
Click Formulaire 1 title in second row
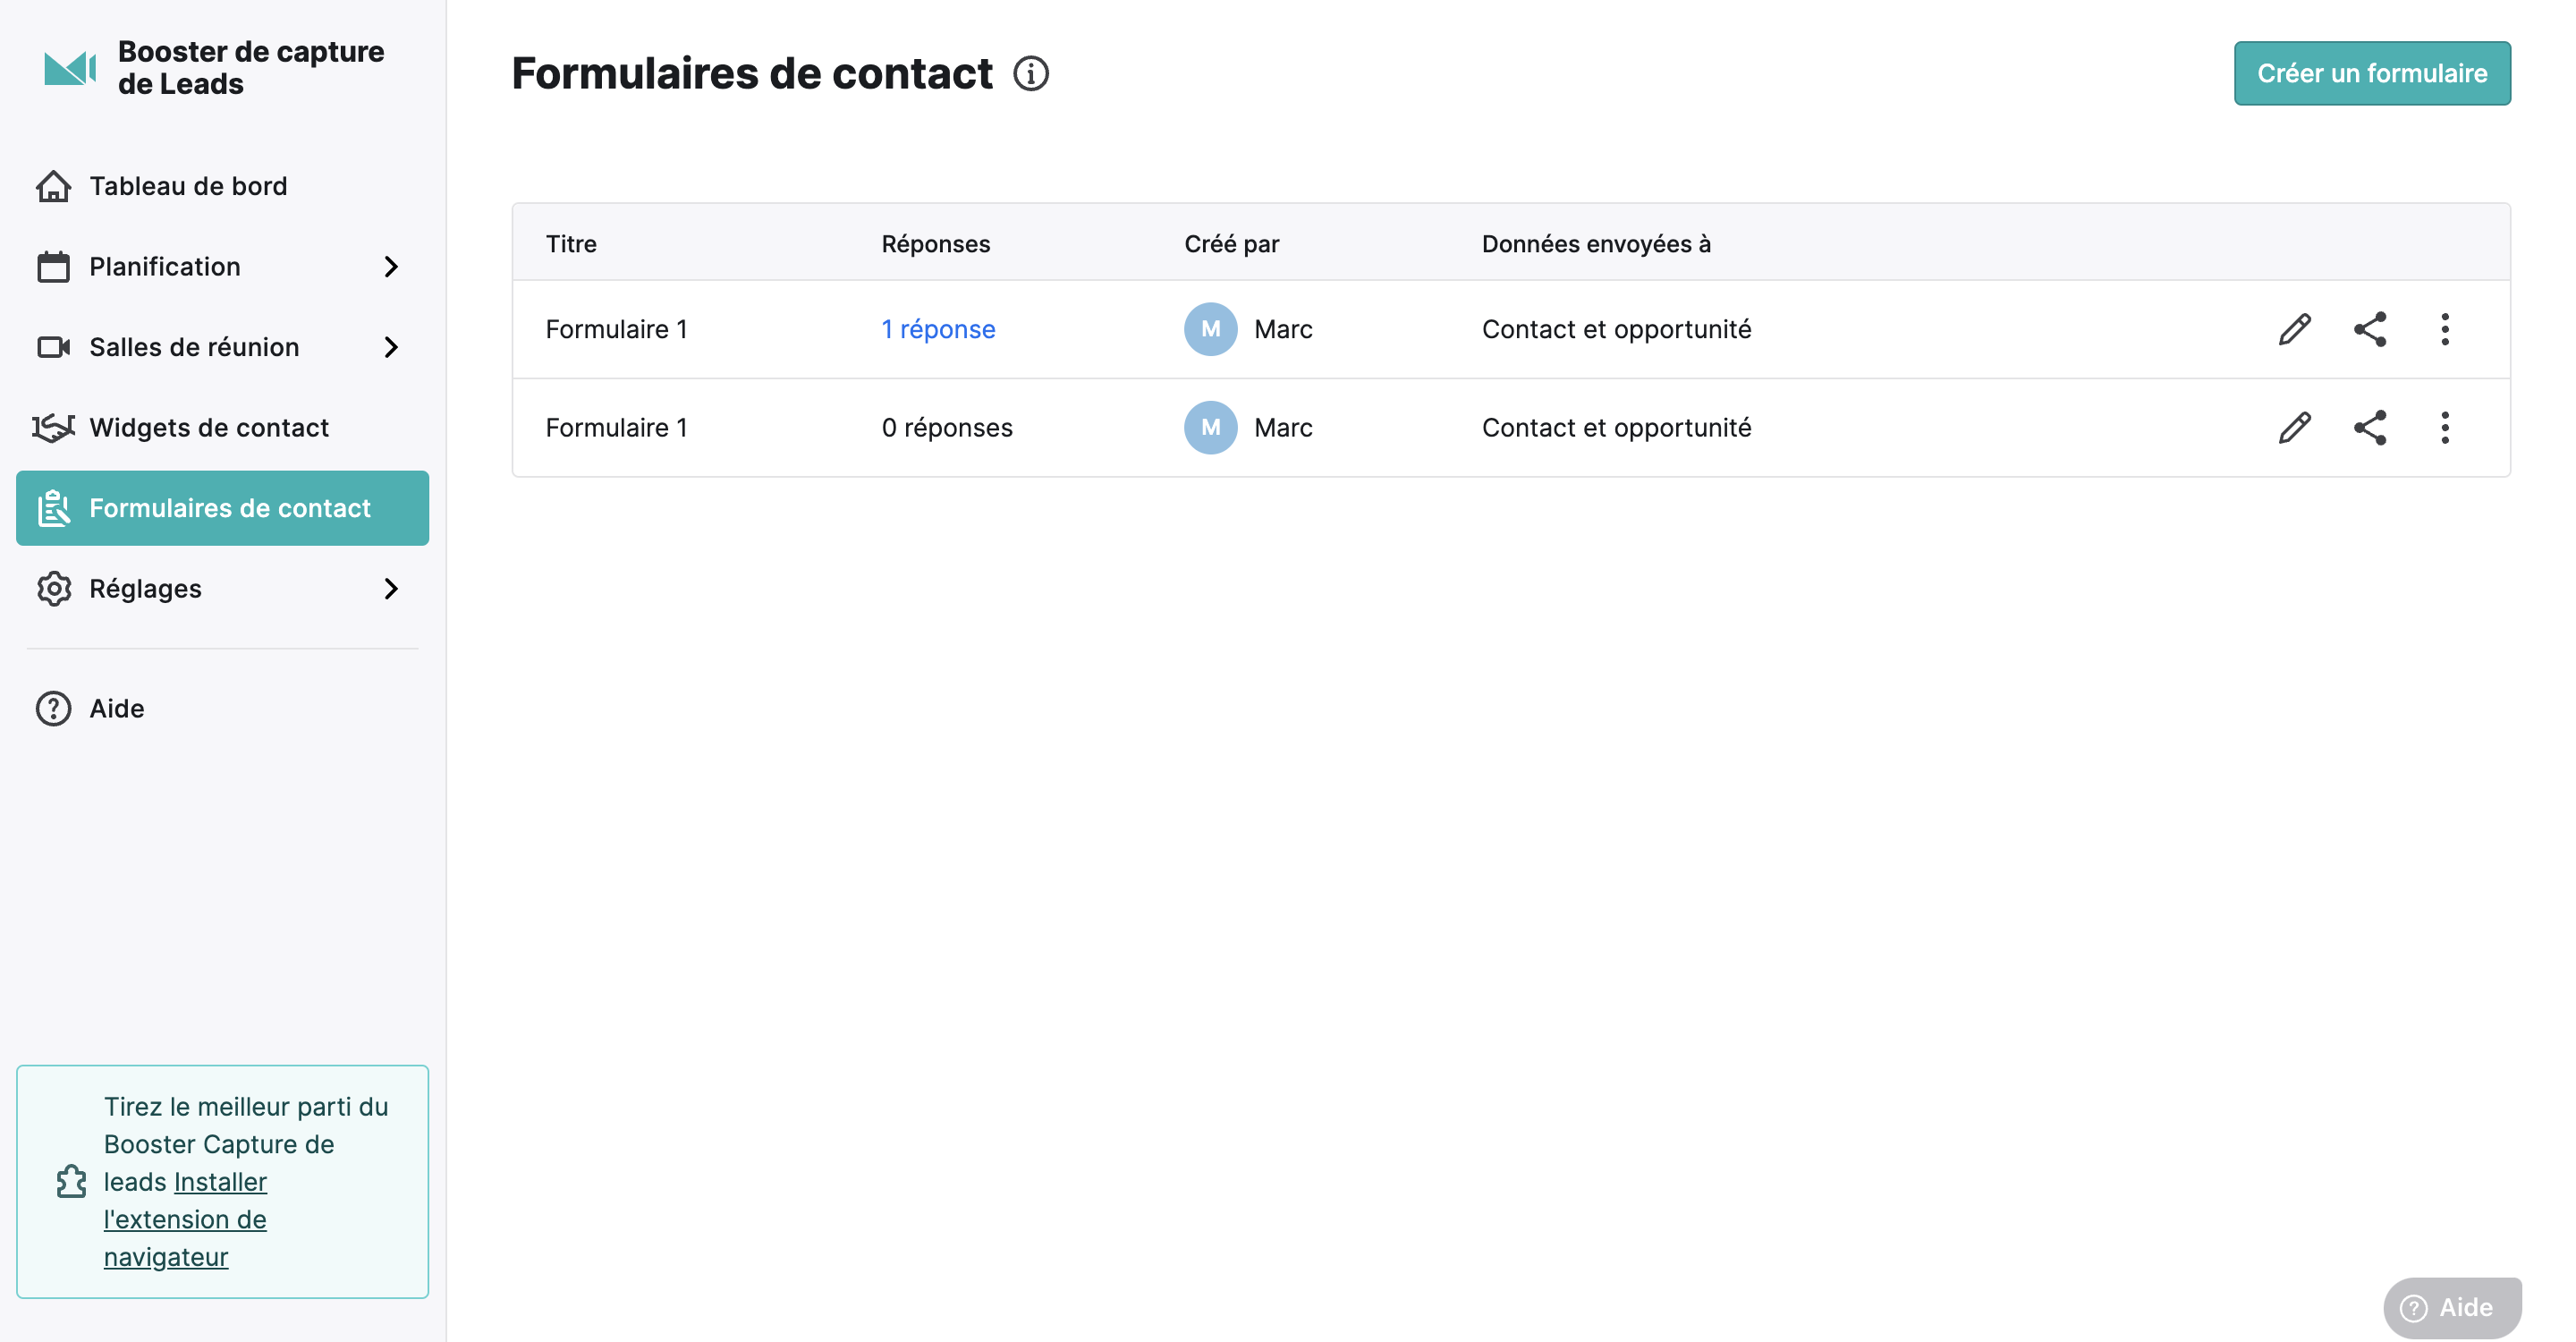tap(616, 427)
